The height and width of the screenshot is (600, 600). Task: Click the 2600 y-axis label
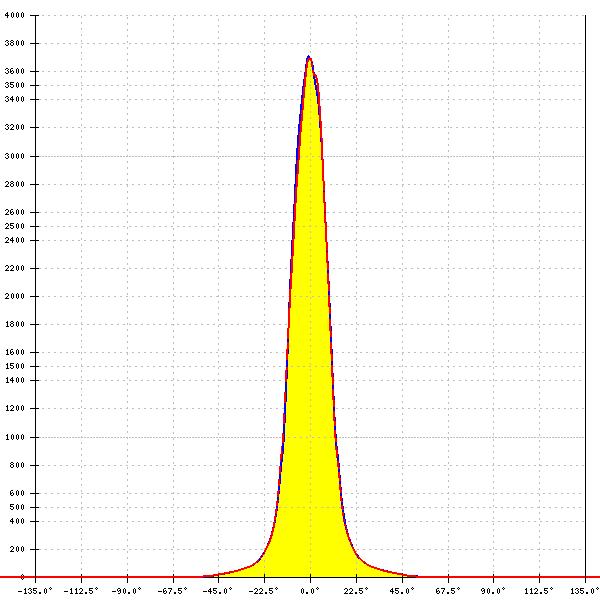pos(15,212)
